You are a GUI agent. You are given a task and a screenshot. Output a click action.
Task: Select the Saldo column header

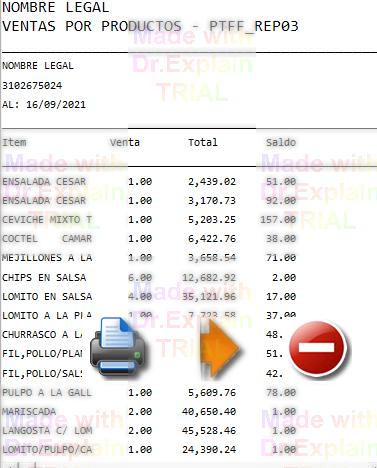(281, 143)
